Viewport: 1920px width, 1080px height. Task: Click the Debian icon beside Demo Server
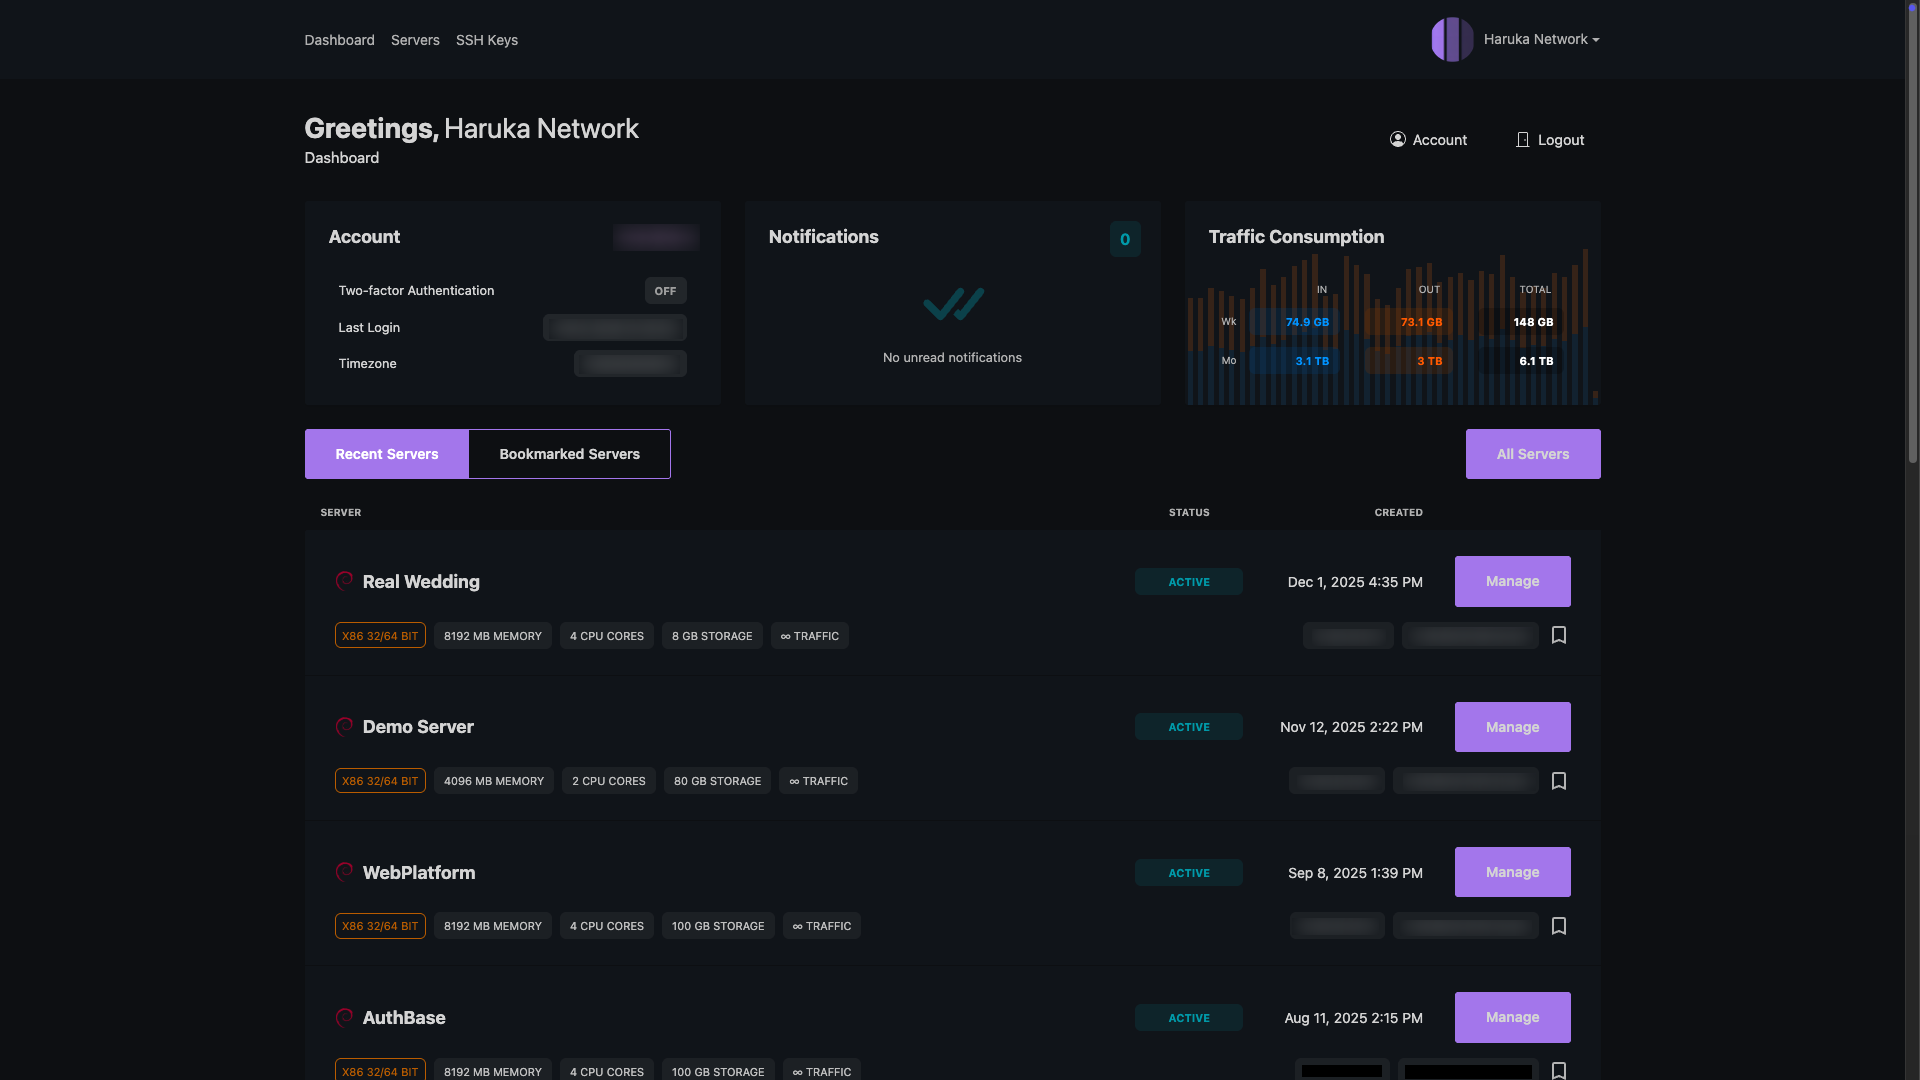click(x=344, y=727)
